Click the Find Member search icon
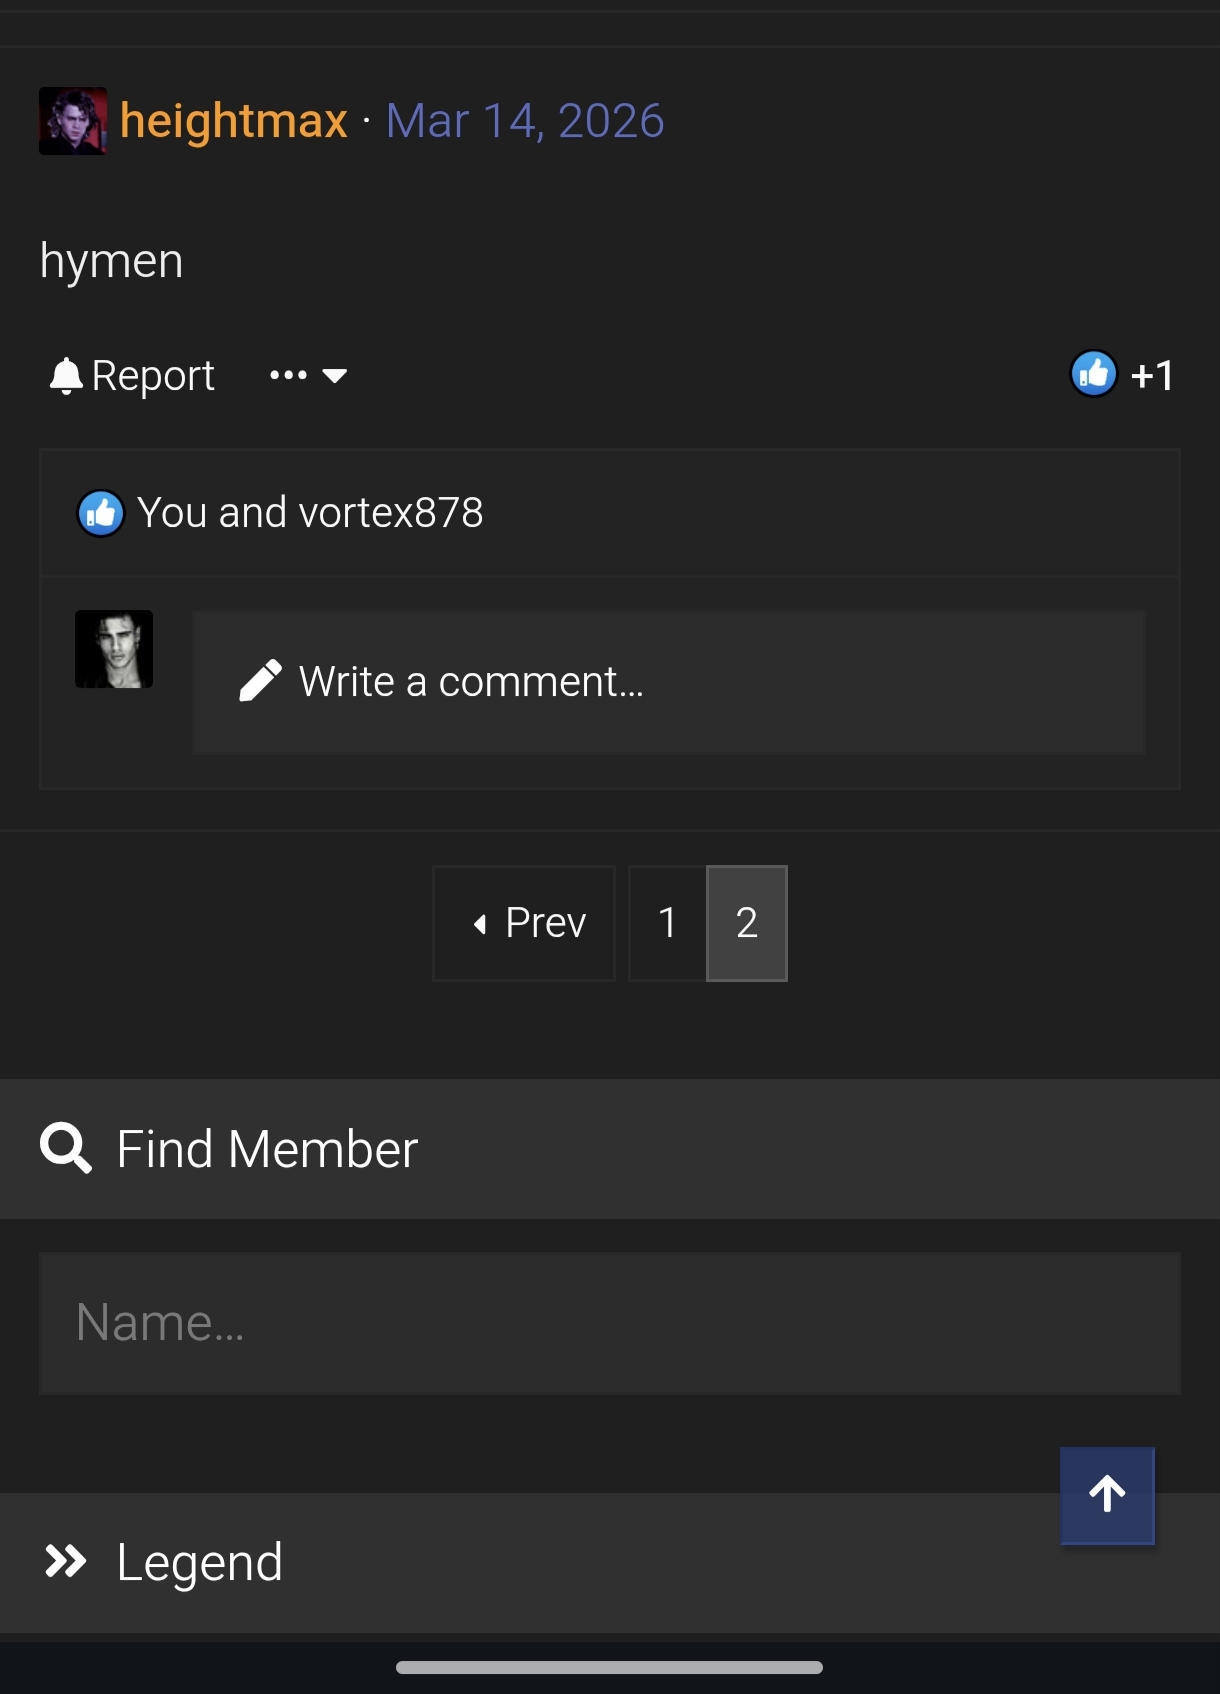 click(66, 1148)
